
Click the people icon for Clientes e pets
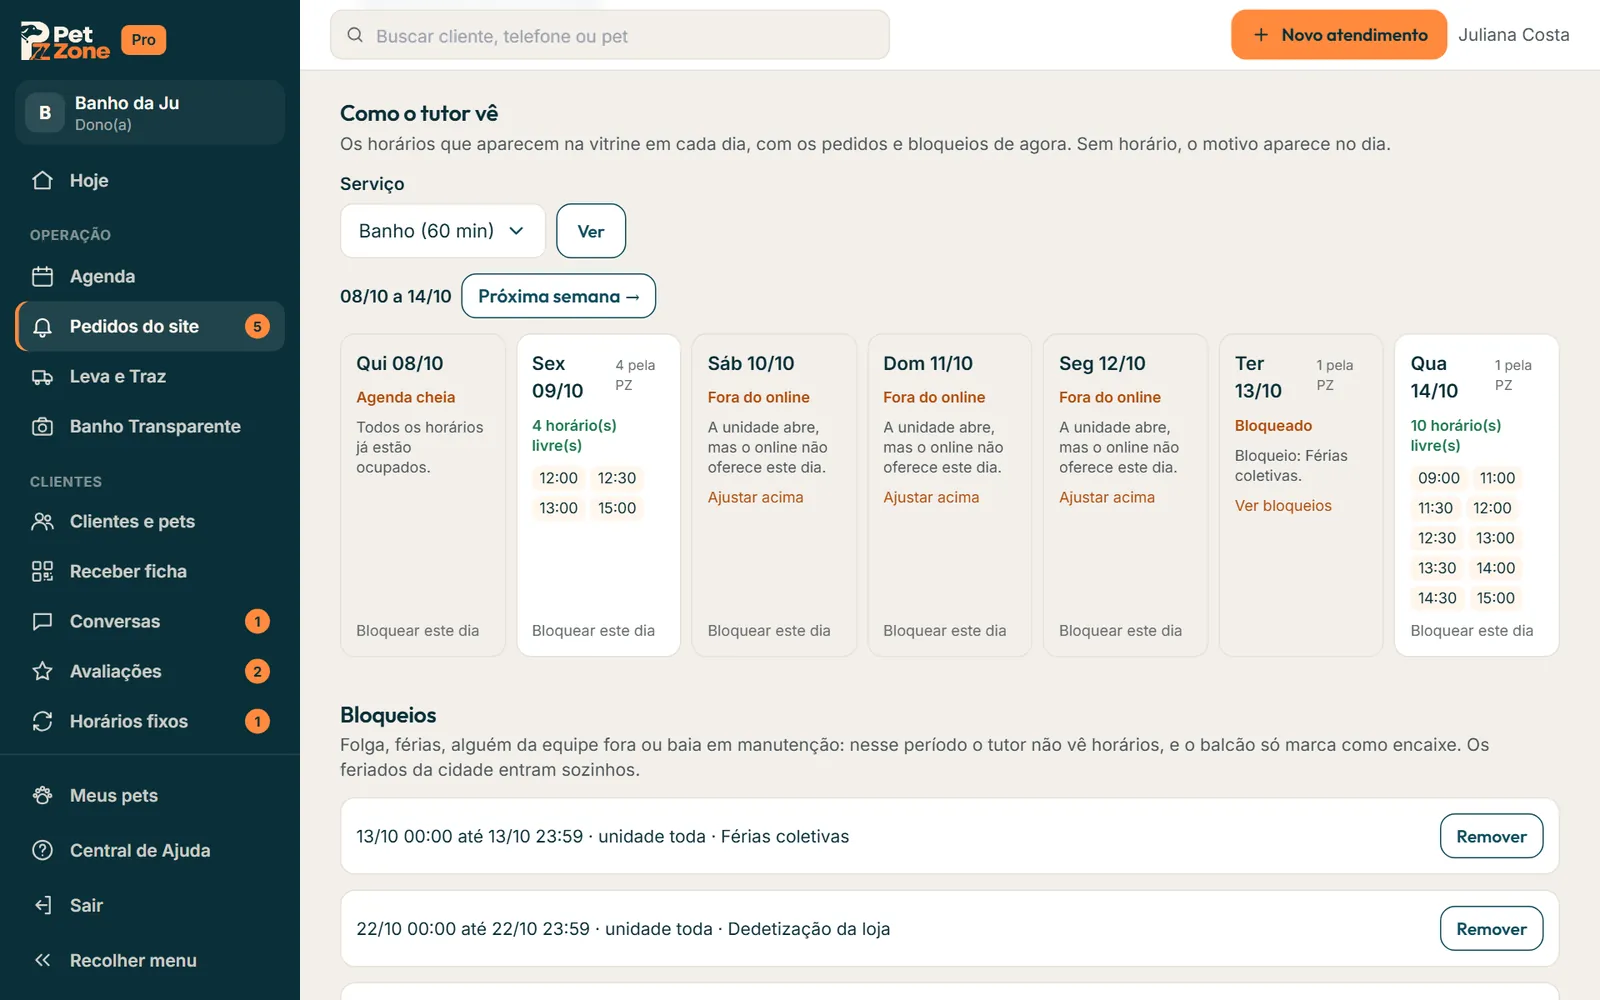click(x=42, y=522)
